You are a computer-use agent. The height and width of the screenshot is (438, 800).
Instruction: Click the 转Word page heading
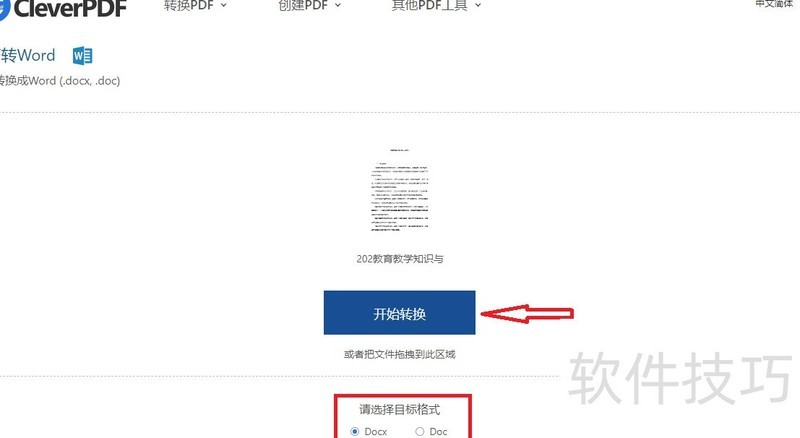28,55
